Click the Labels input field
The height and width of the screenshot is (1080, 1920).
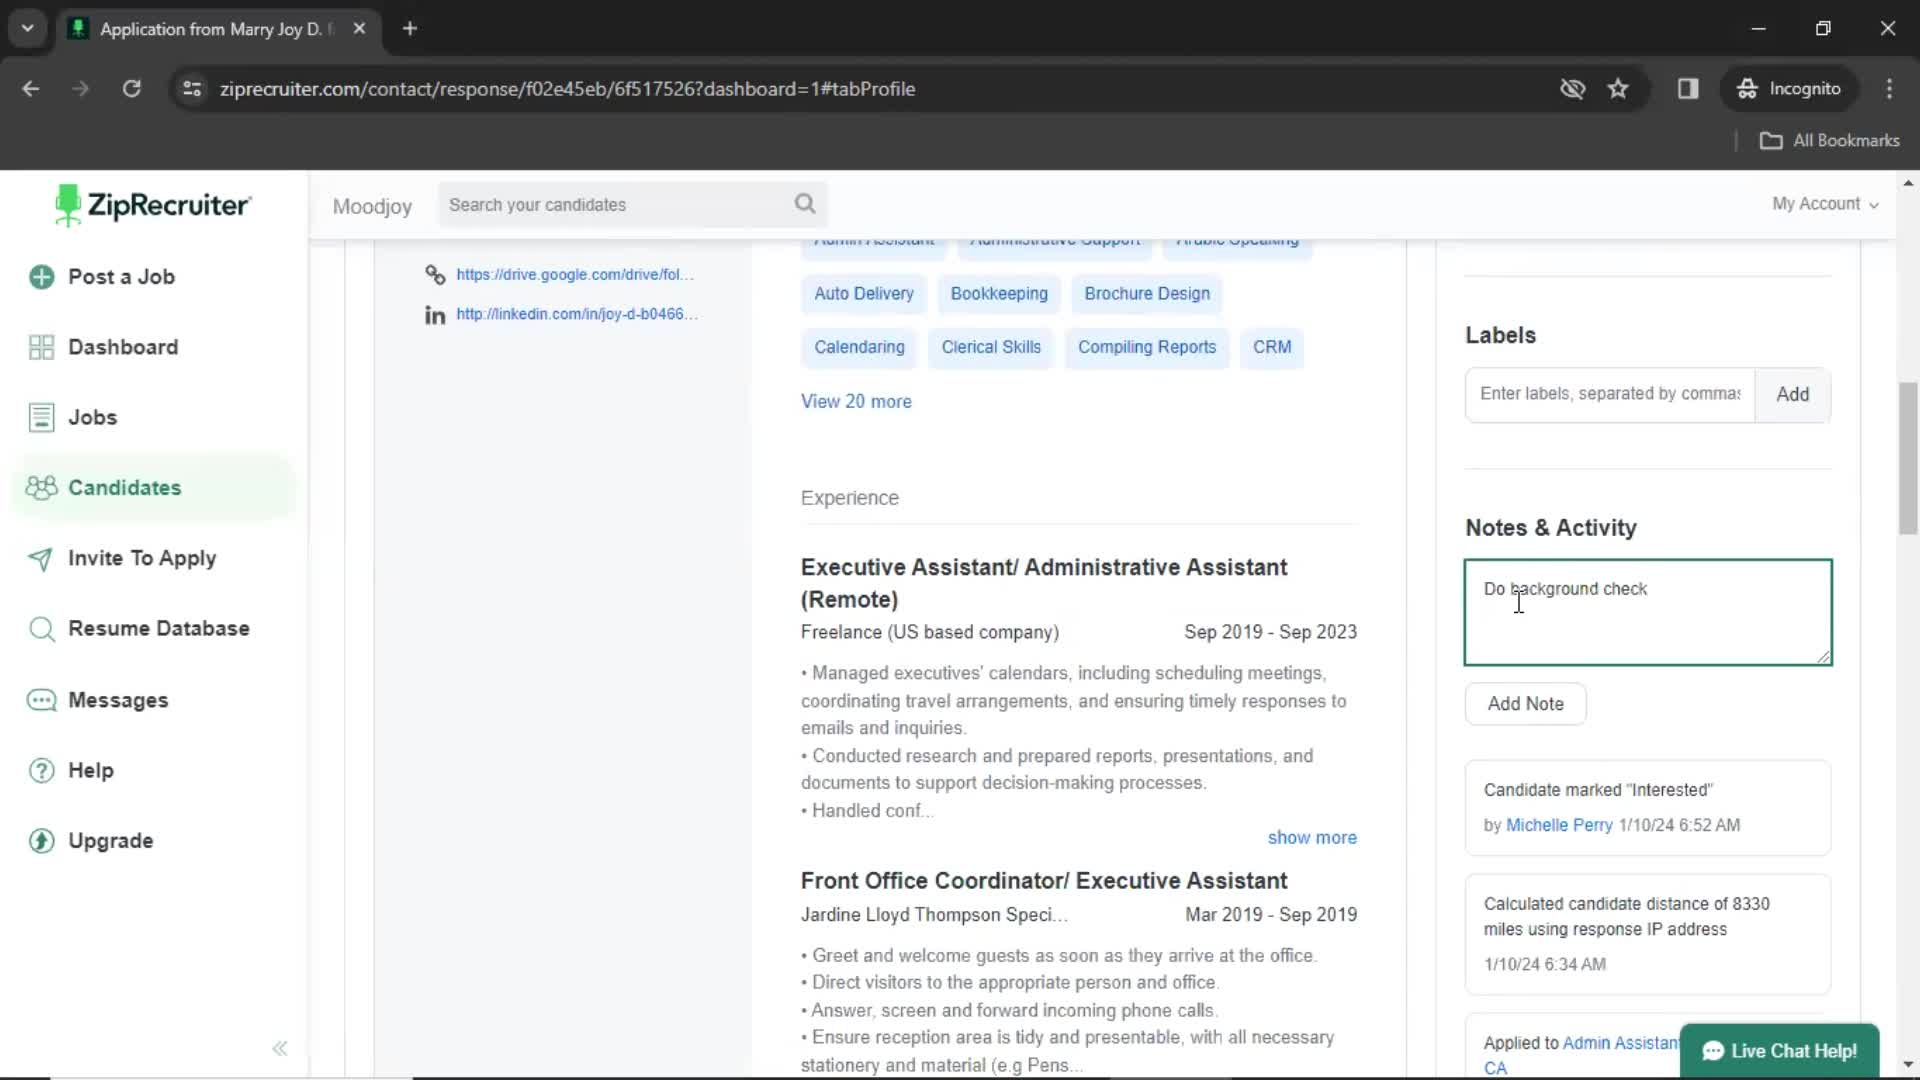pos(1609,393)
